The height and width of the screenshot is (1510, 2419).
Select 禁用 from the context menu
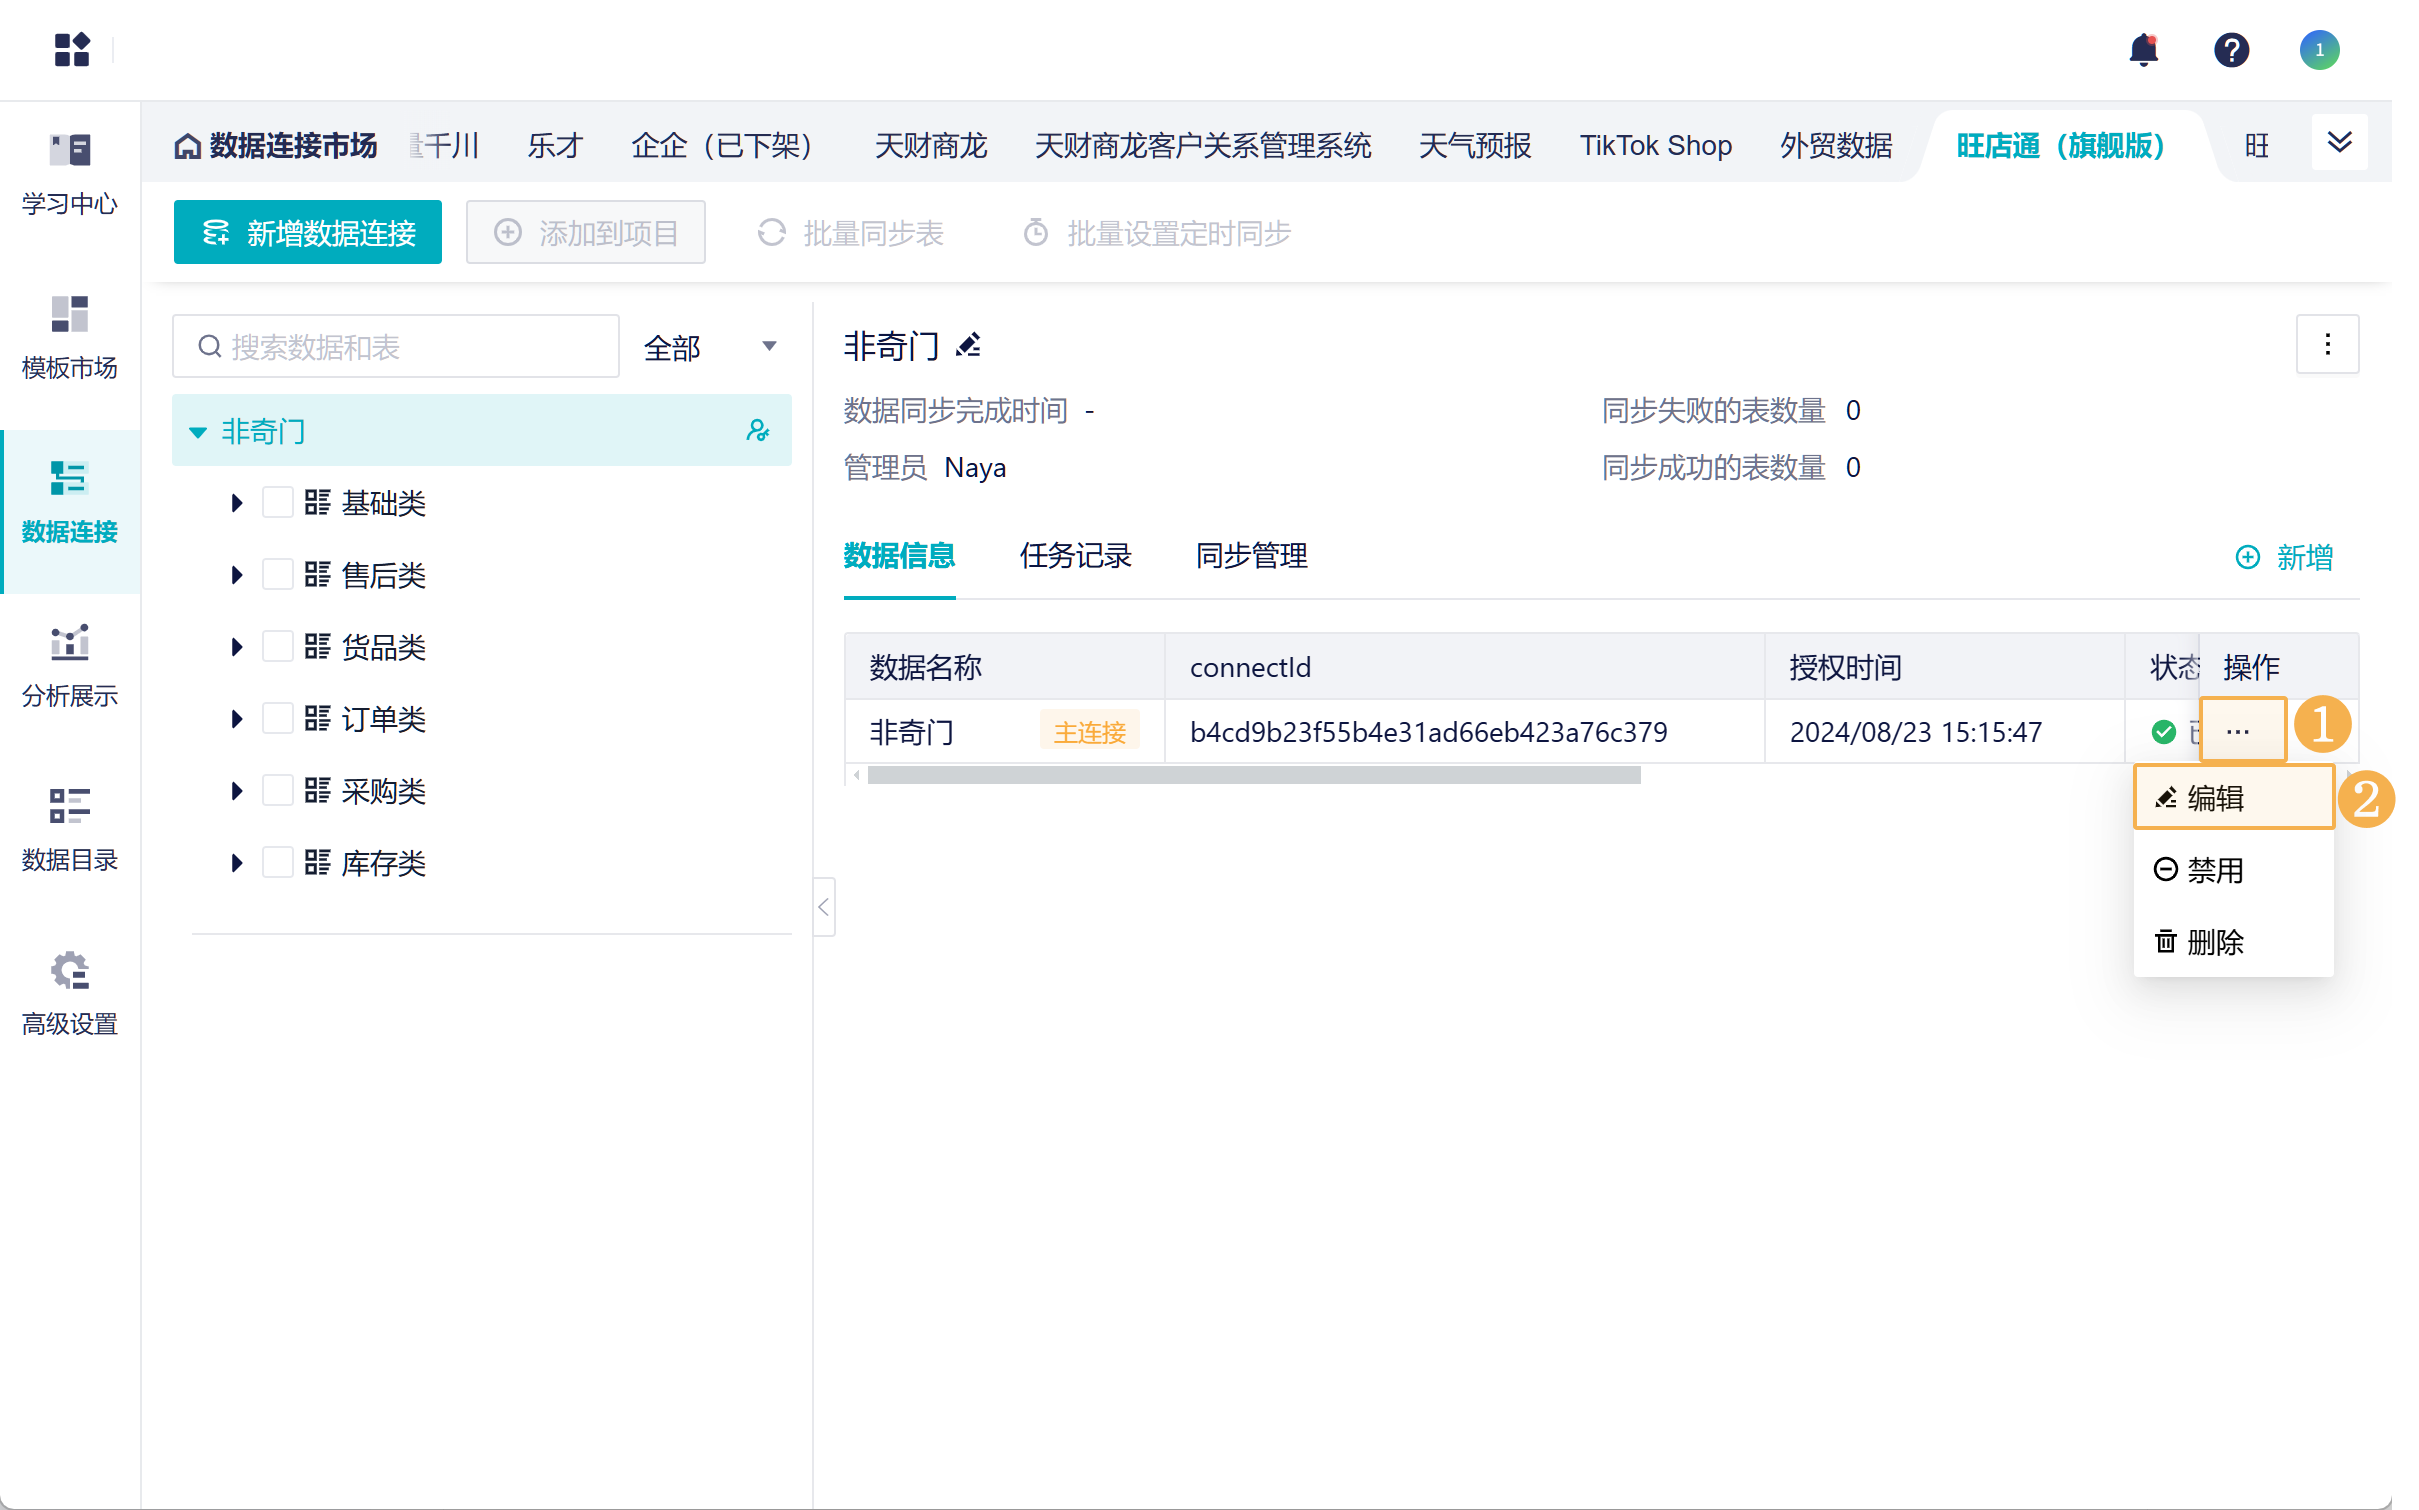2214,870
